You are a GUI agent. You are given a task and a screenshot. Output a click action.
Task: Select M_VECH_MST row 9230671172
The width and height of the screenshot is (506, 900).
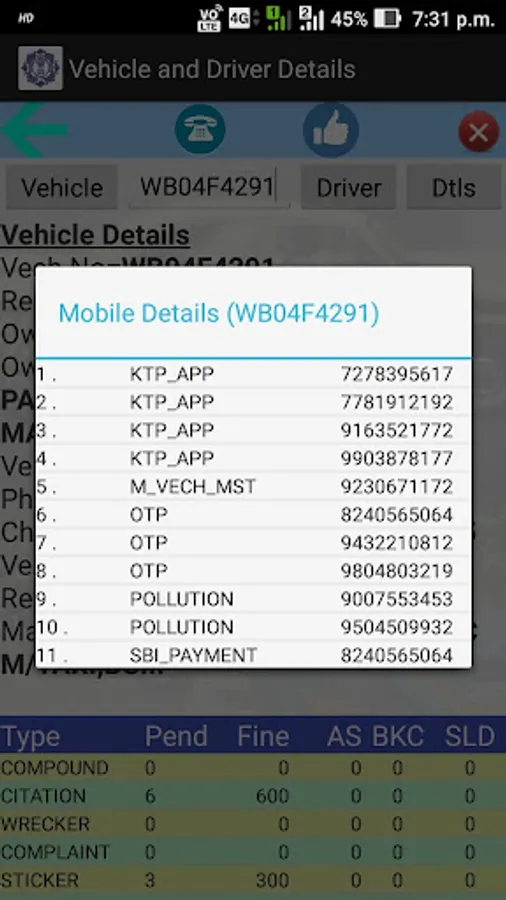[253, 487]
